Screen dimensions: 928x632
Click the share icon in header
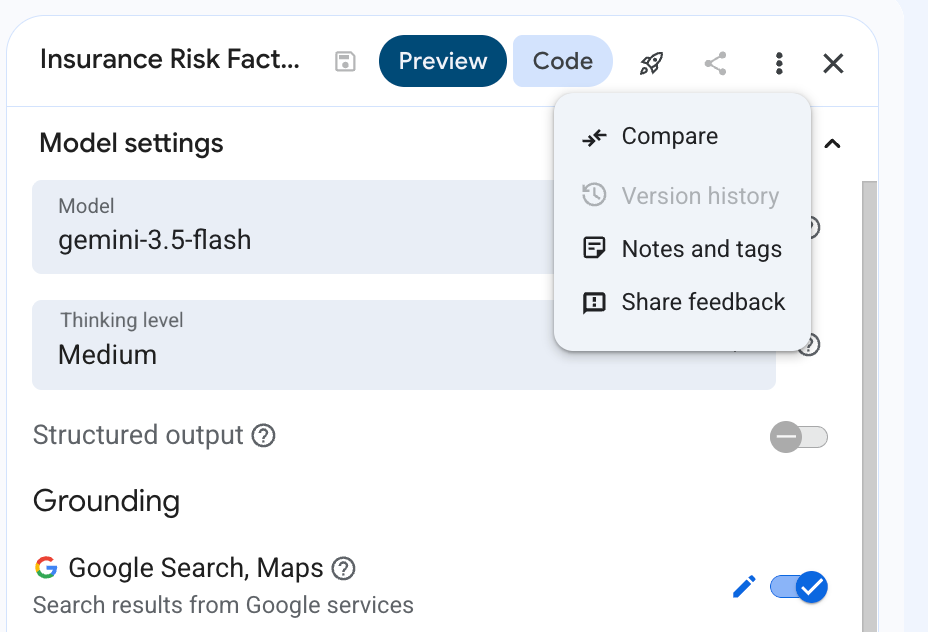pyautogui.click(x=716, y=63)
